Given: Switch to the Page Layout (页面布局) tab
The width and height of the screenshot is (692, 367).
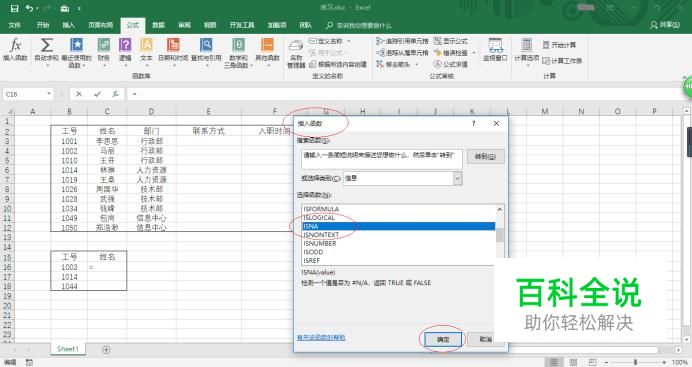Looking at the screenshot, I should (101, 25).
